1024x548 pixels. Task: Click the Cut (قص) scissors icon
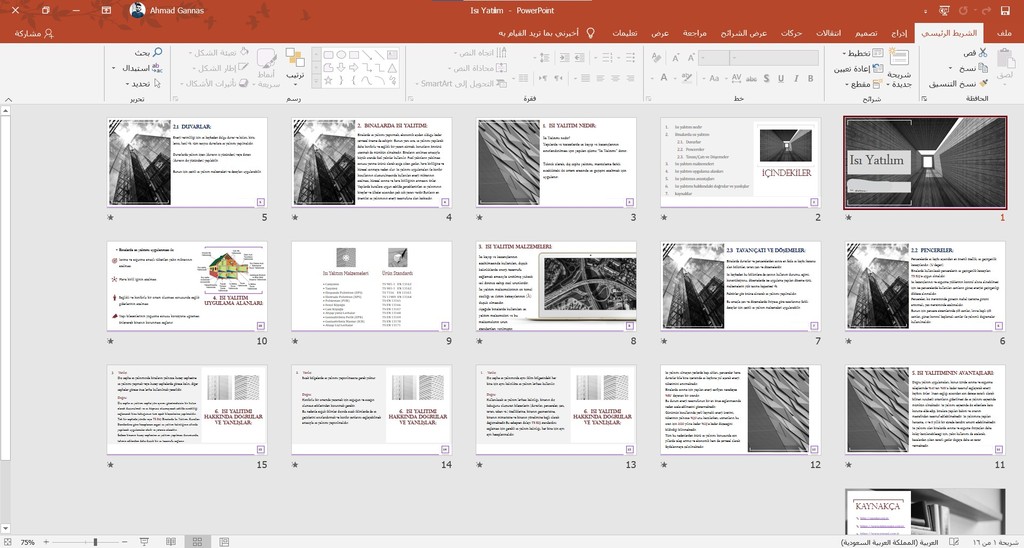[982, 52]
